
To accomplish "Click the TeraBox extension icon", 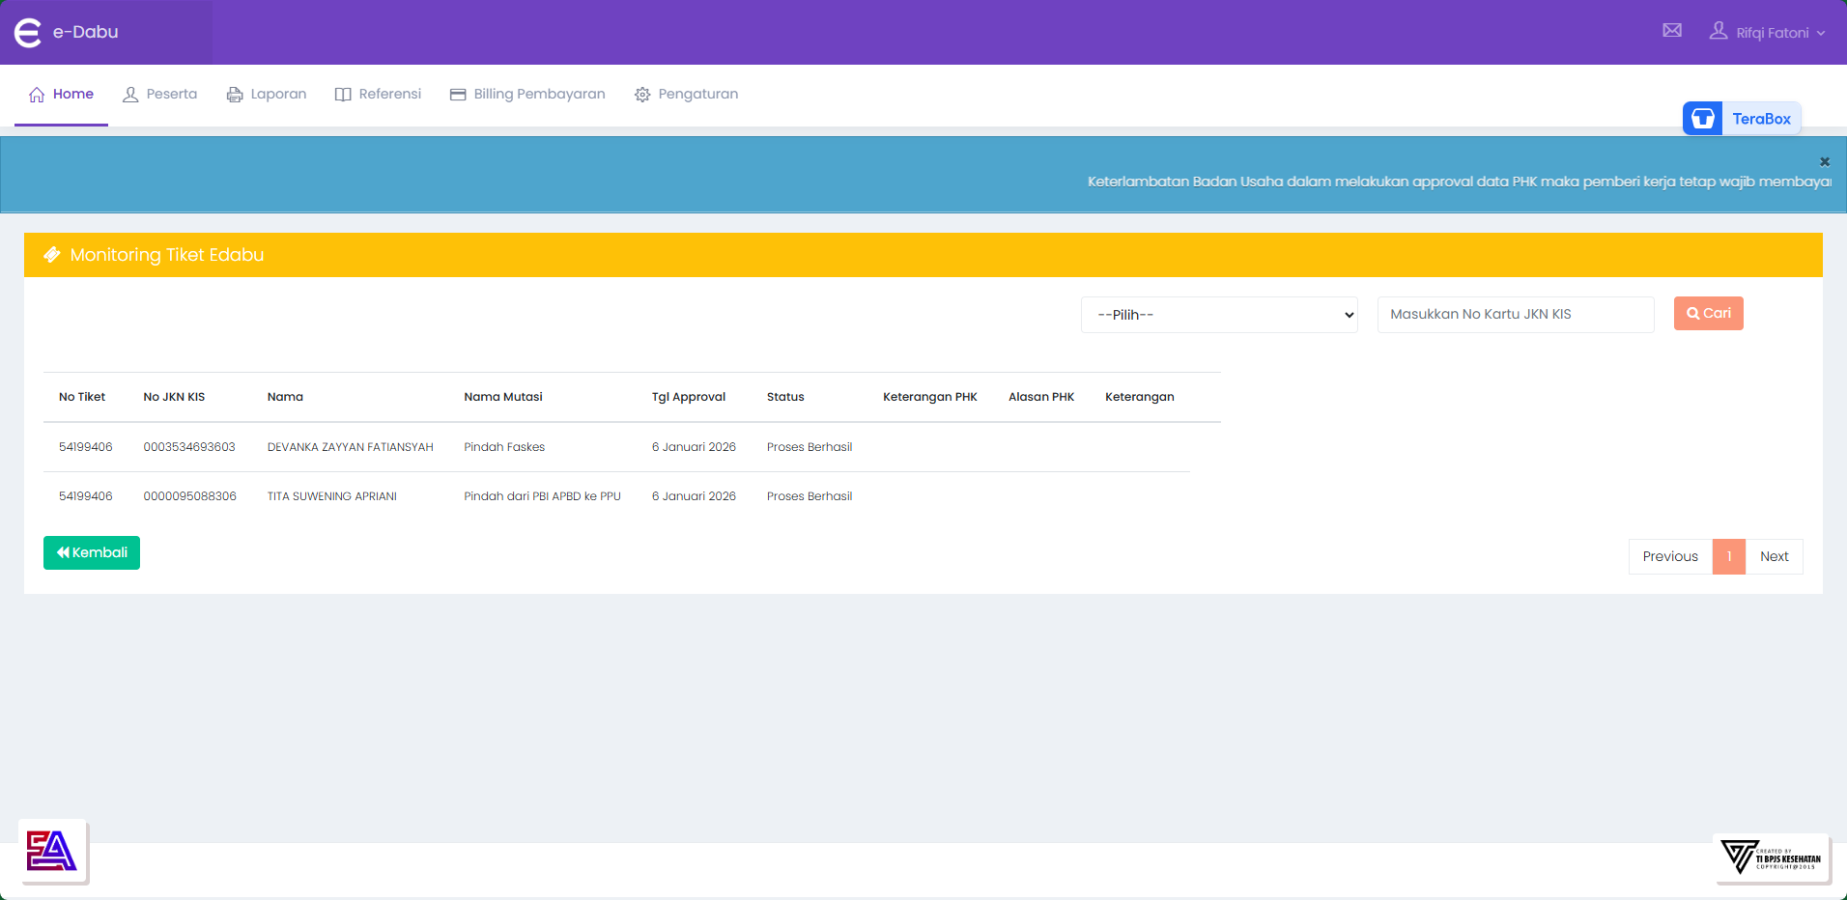I will (1702, 118).
